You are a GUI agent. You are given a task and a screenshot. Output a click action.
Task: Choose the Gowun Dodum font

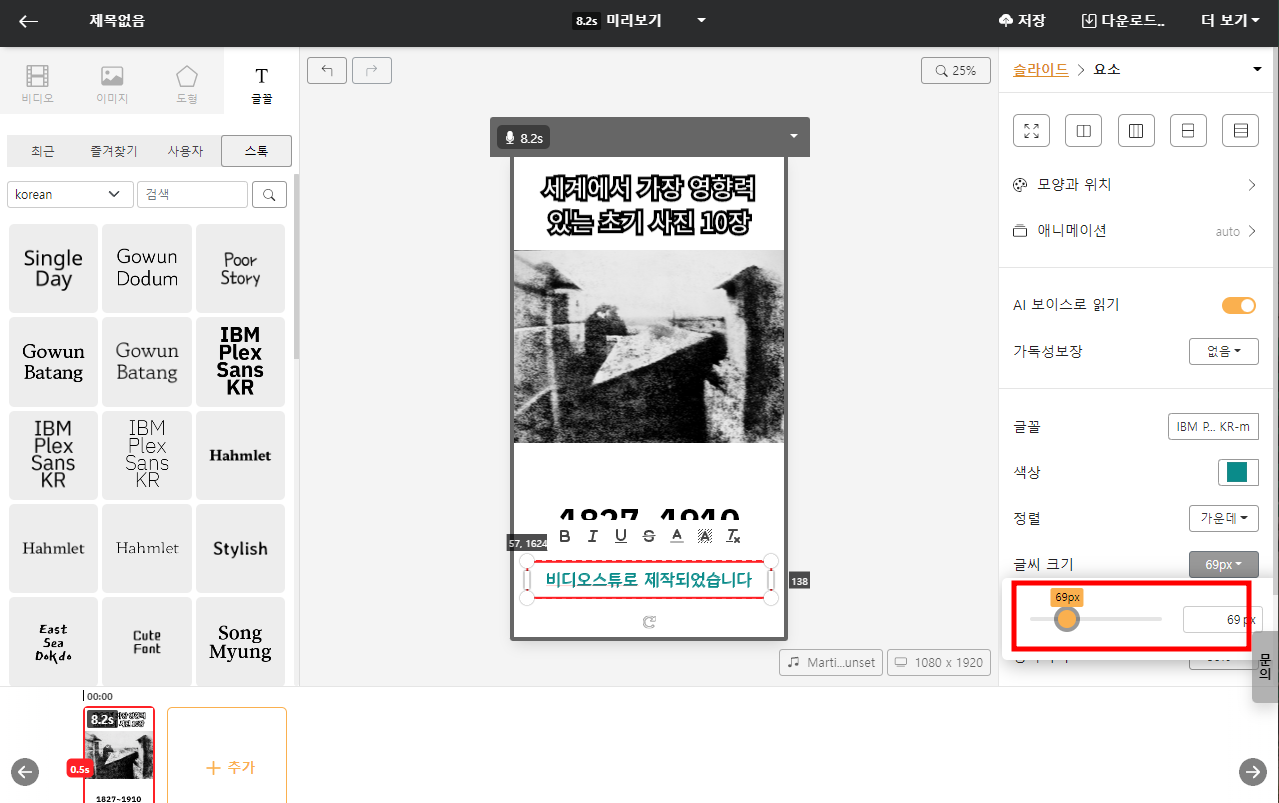point(147,268)
